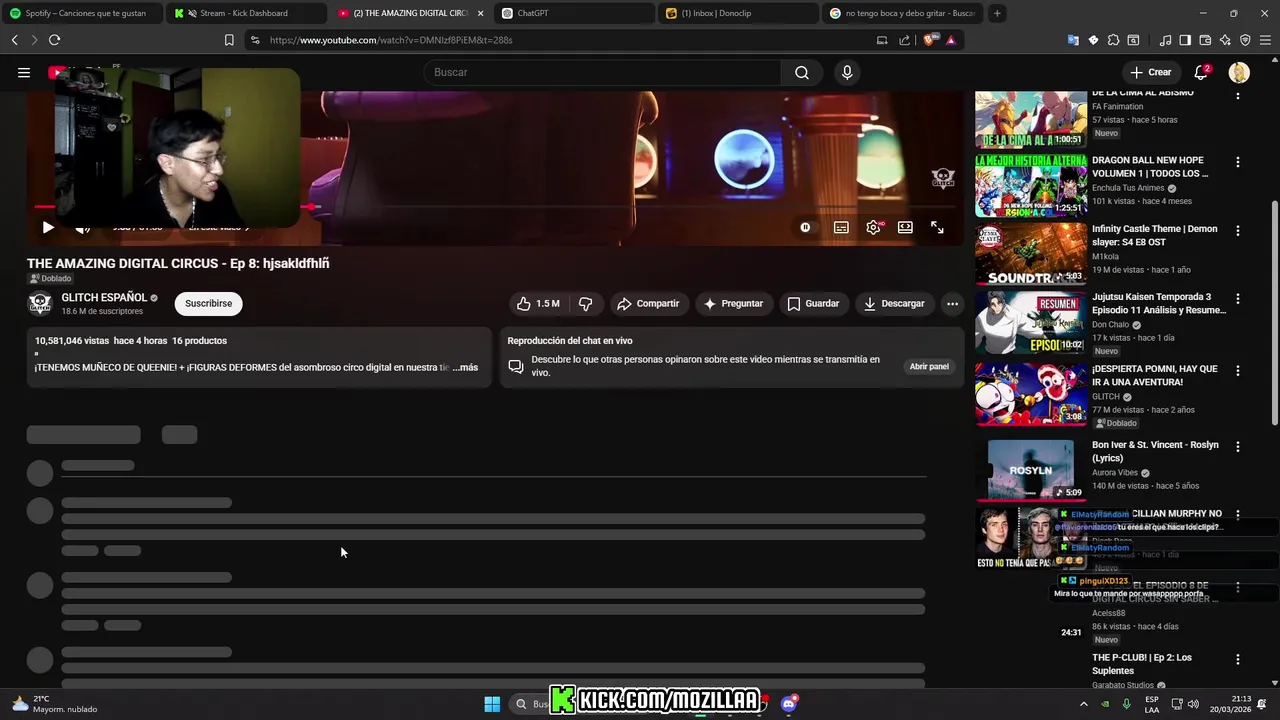Close THE AMAZING DIGITAL CIRCUS tab

click(480, 13)
